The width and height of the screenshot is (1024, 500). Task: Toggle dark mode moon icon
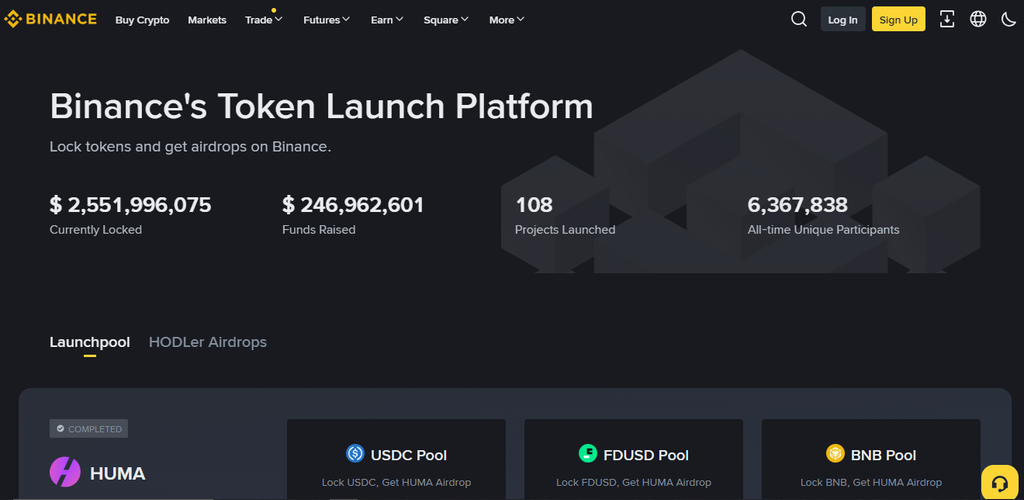point(1008,19)
